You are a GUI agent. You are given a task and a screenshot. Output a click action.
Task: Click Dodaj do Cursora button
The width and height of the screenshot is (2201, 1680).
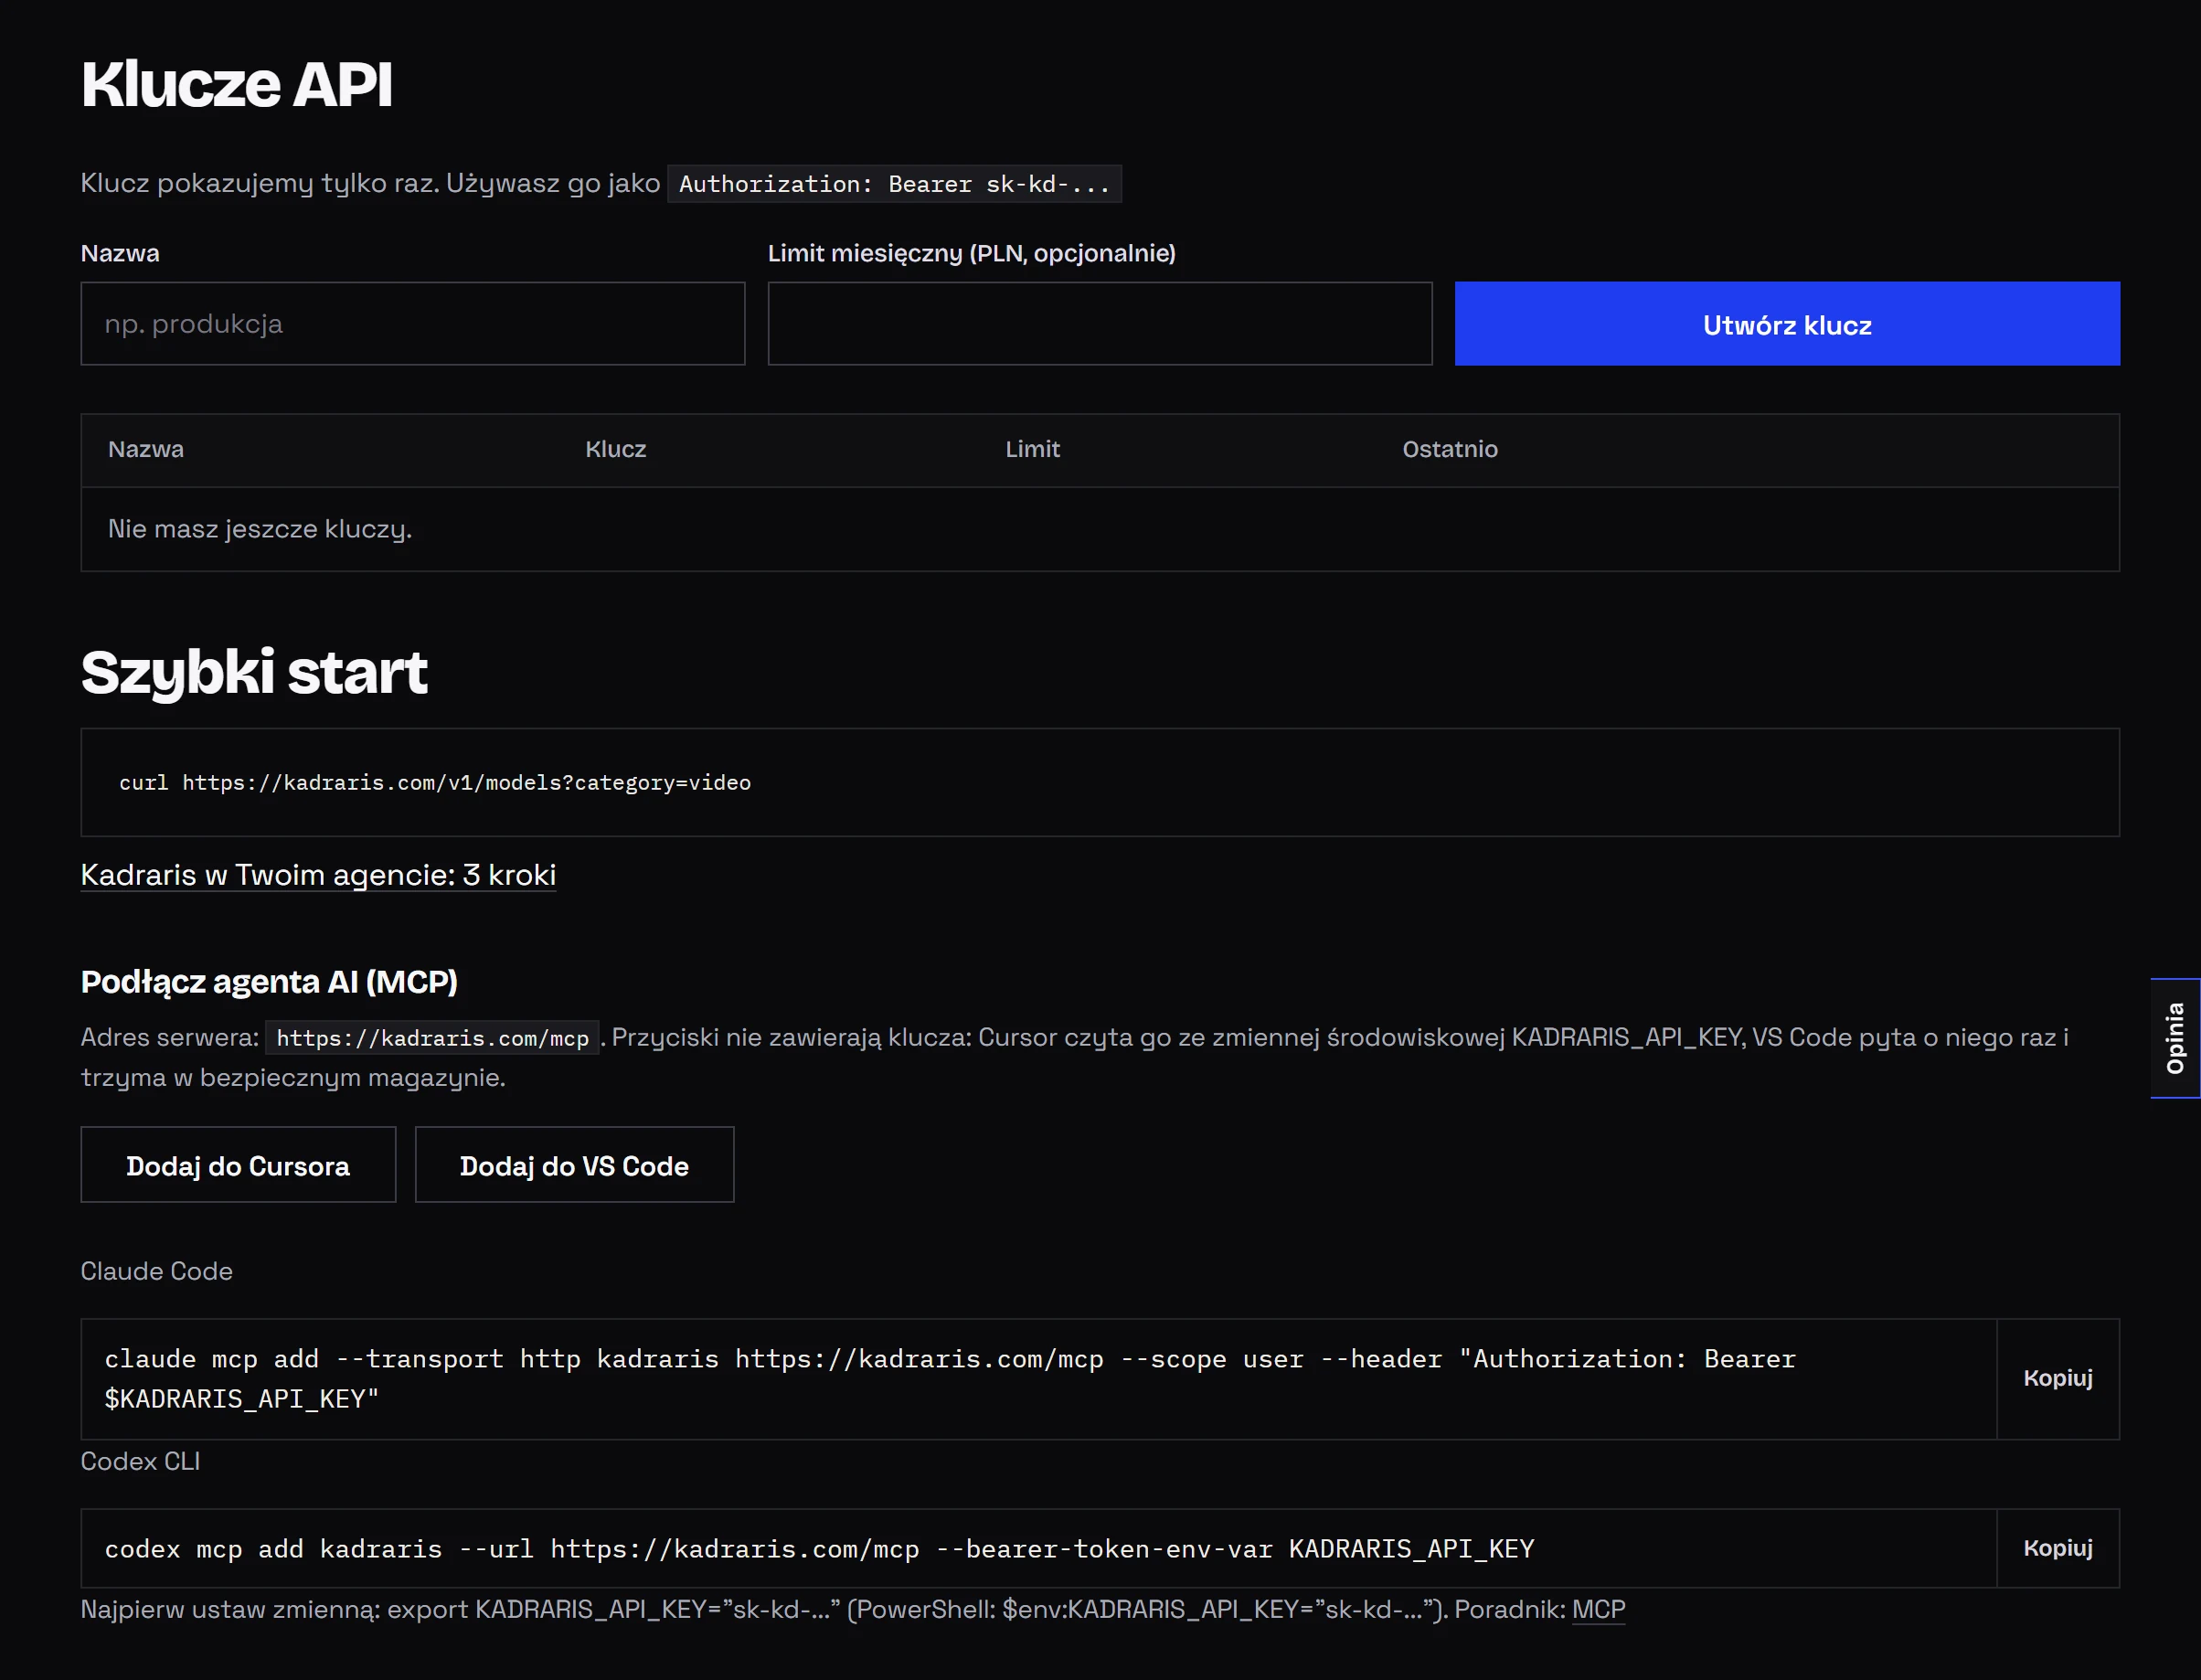(238, 1165)
